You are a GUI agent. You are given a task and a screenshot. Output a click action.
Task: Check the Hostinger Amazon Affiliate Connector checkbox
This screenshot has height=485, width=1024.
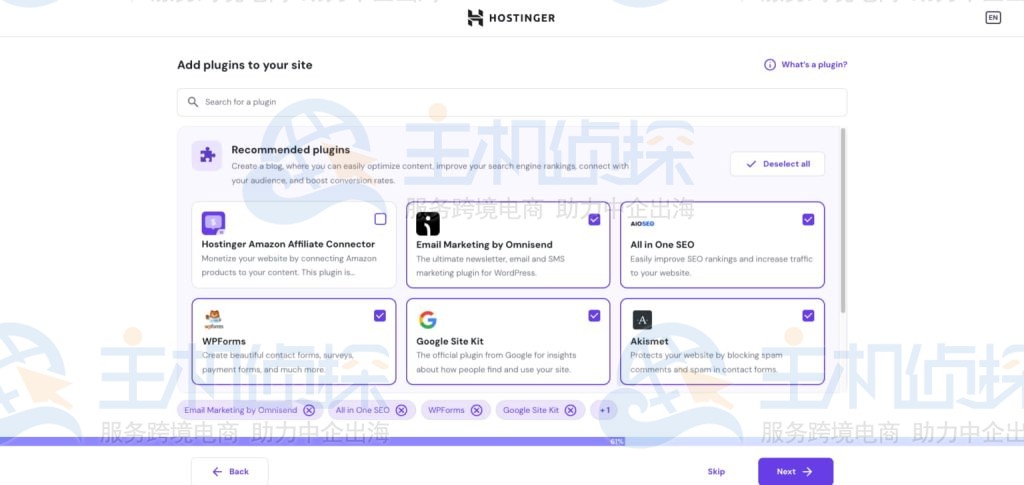tap(380, 219)
